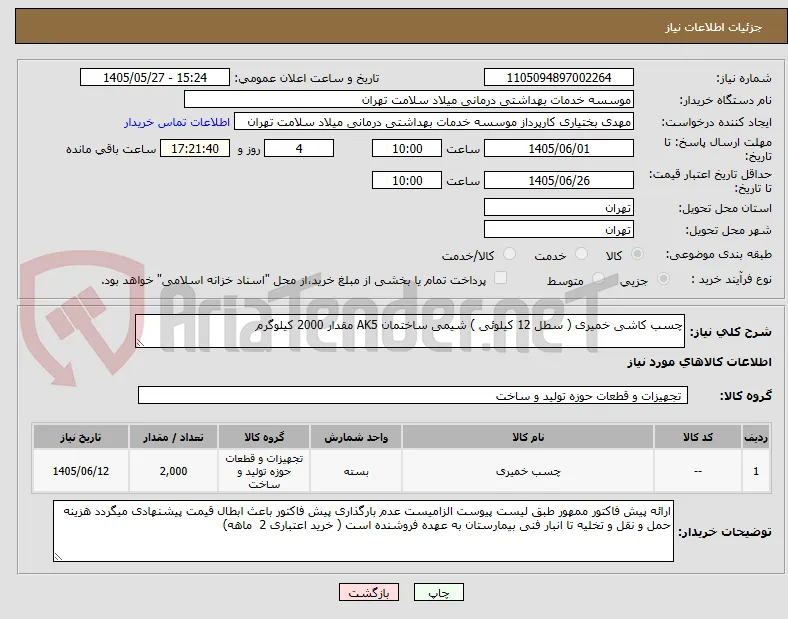Click the general description text area
Viewport: 788px width, 619px height.
coord(410,331)
